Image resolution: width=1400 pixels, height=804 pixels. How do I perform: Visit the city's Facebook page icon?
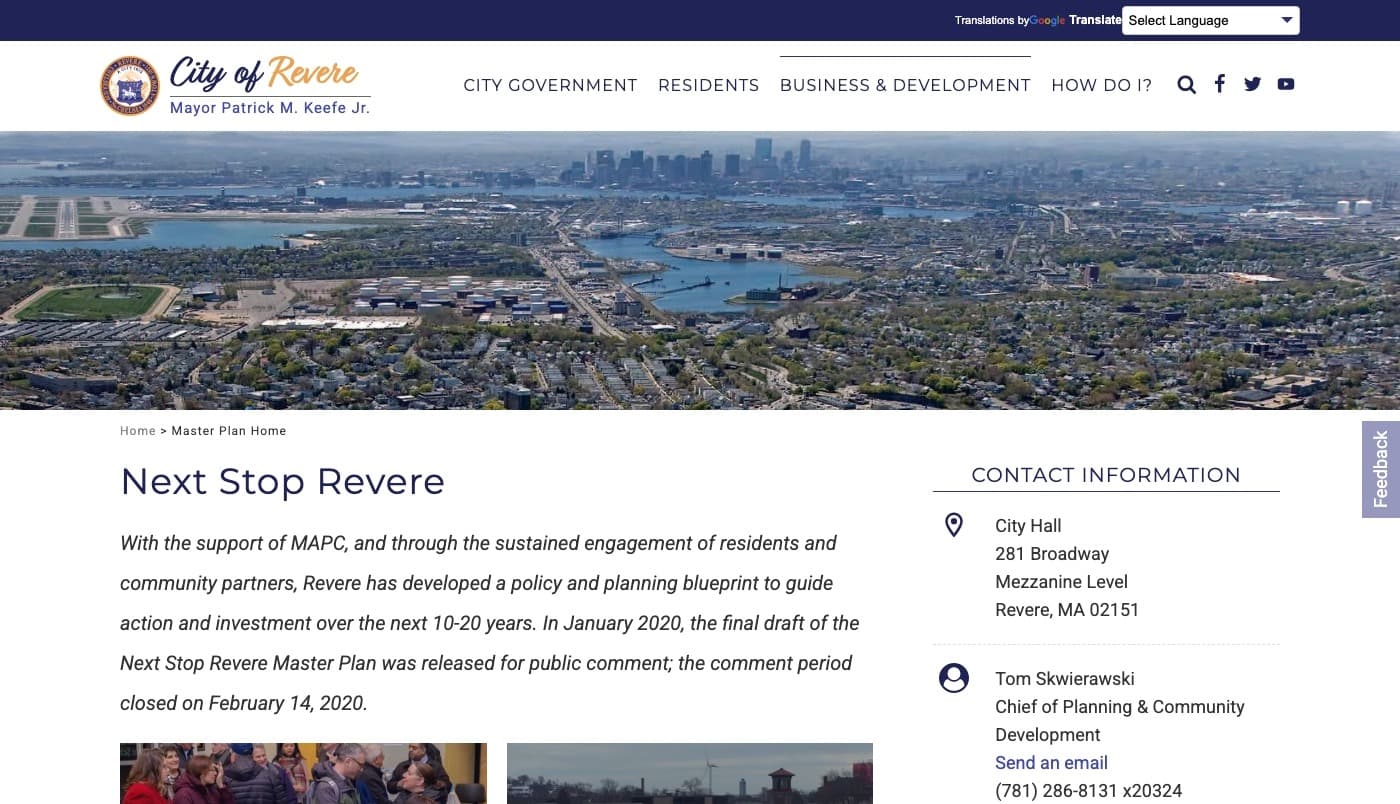point(1219,84)
